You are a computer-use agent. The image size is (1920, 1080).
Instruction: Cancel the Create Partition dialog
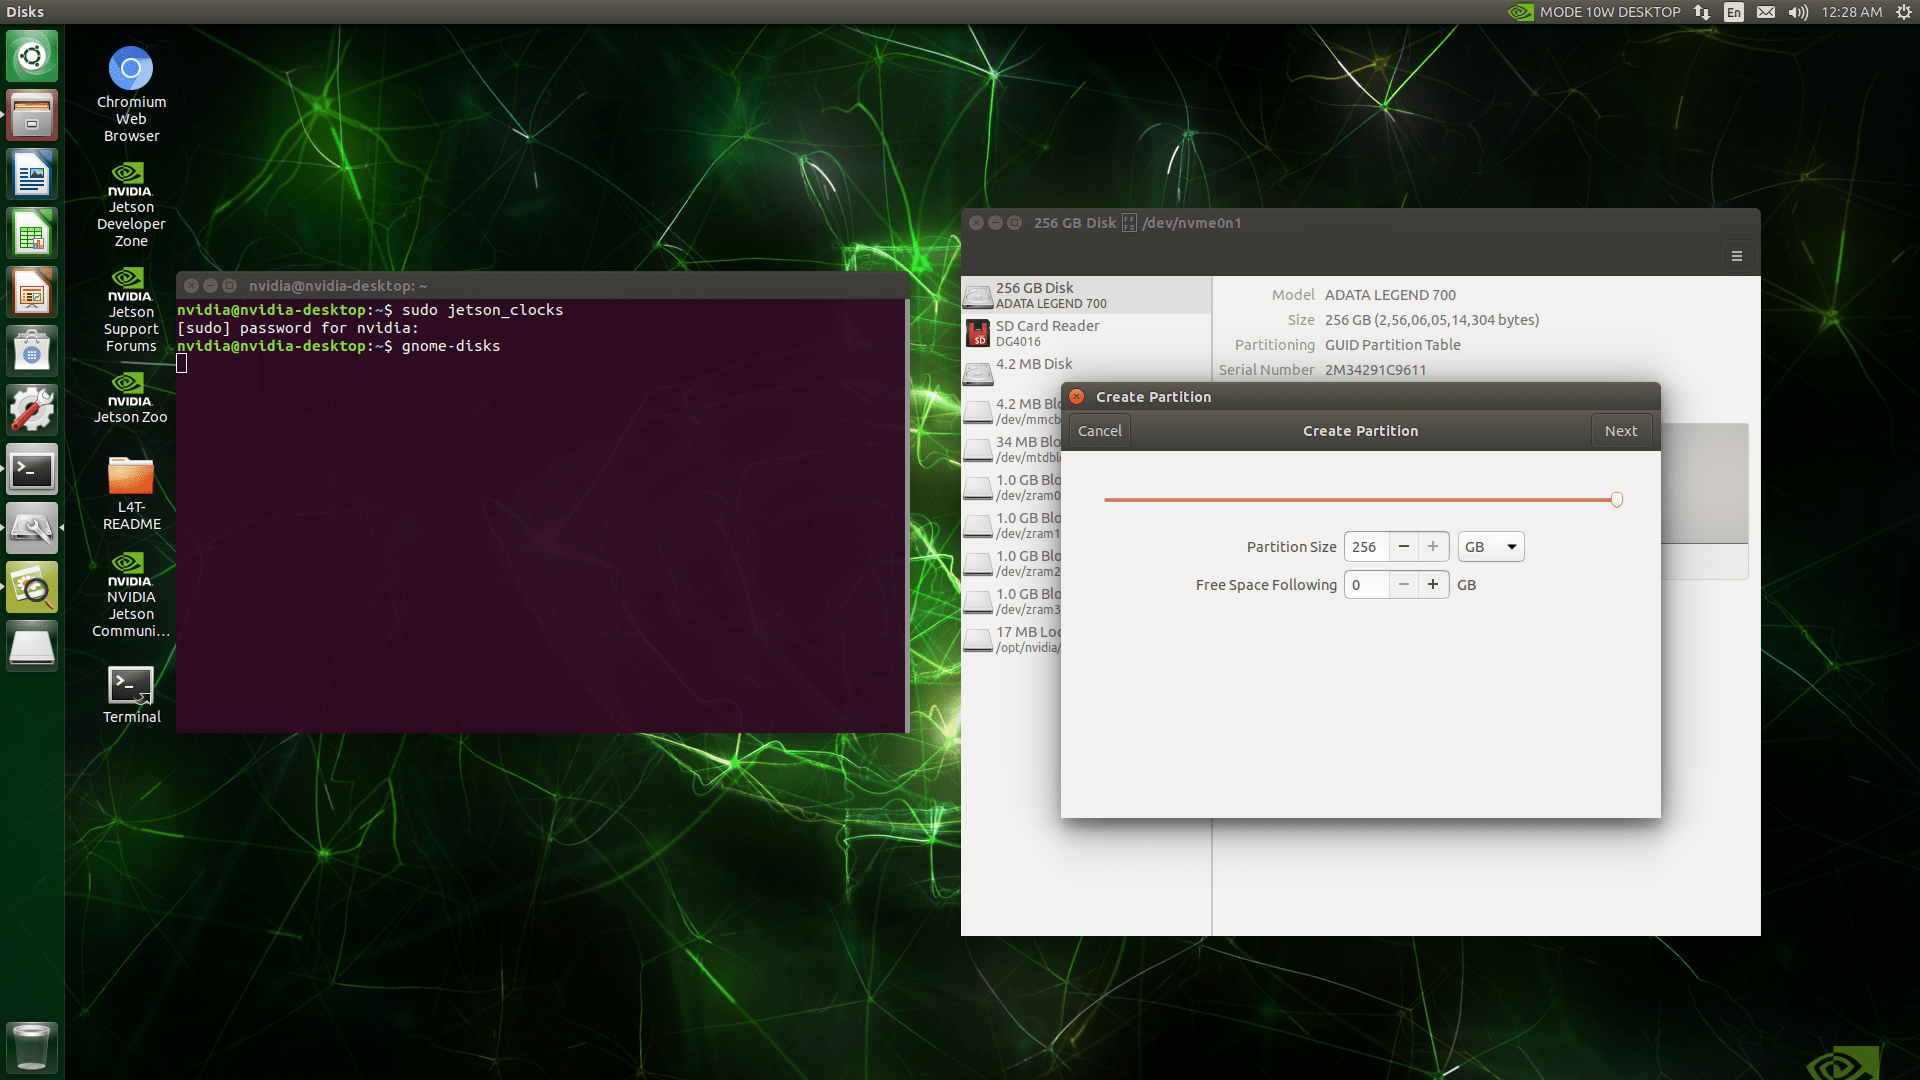point(1099,431)
